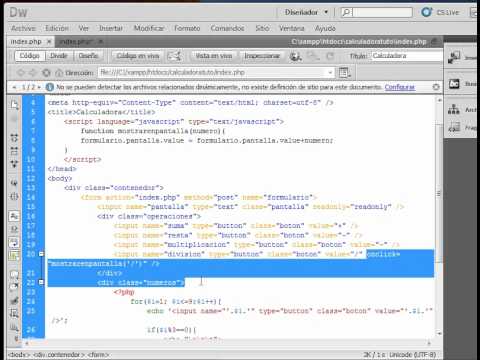Image resolution: width=480 pixels, height=360 pixels.
Task: Open the Ayuda menu
Action: (325, 28)
